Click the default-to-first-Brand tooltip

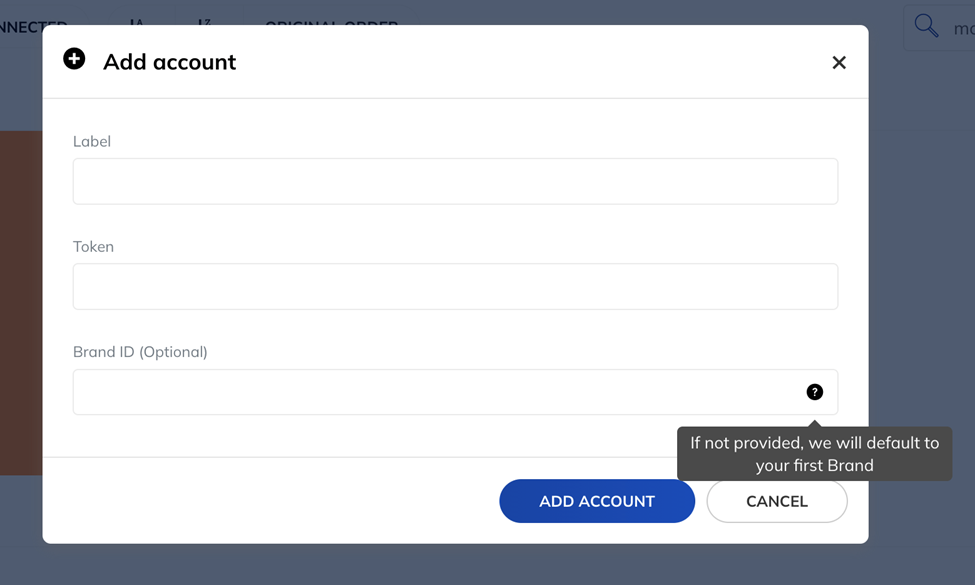pos(815,454)
